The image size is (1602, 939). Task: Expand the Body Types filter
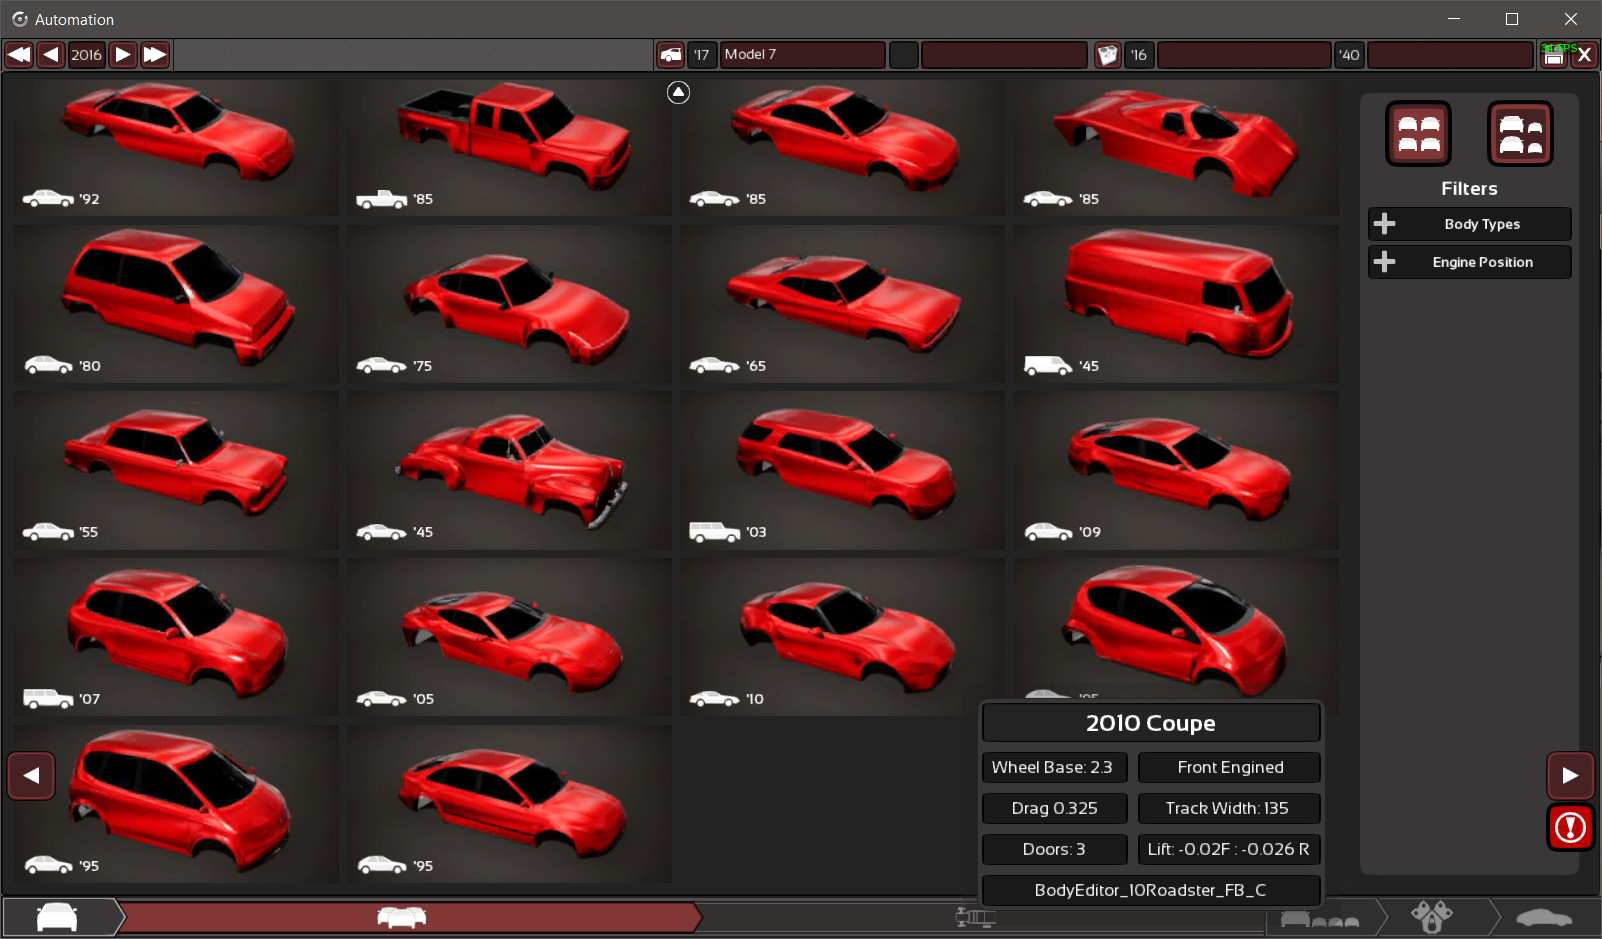(x=1469, y=224)
